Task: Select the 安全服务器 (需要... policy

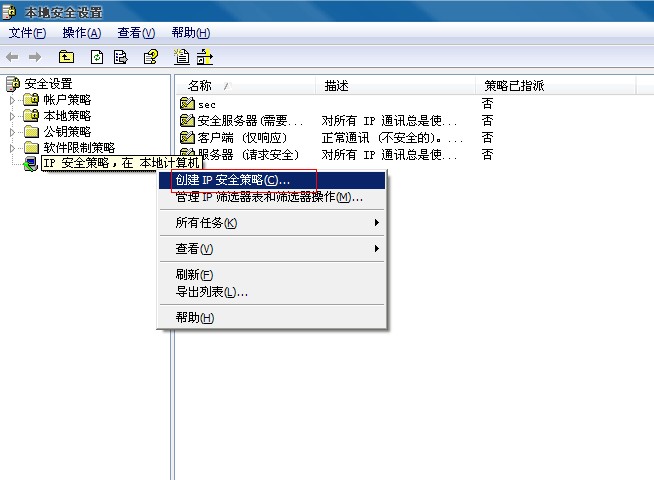Action: [x=250, y=121]
